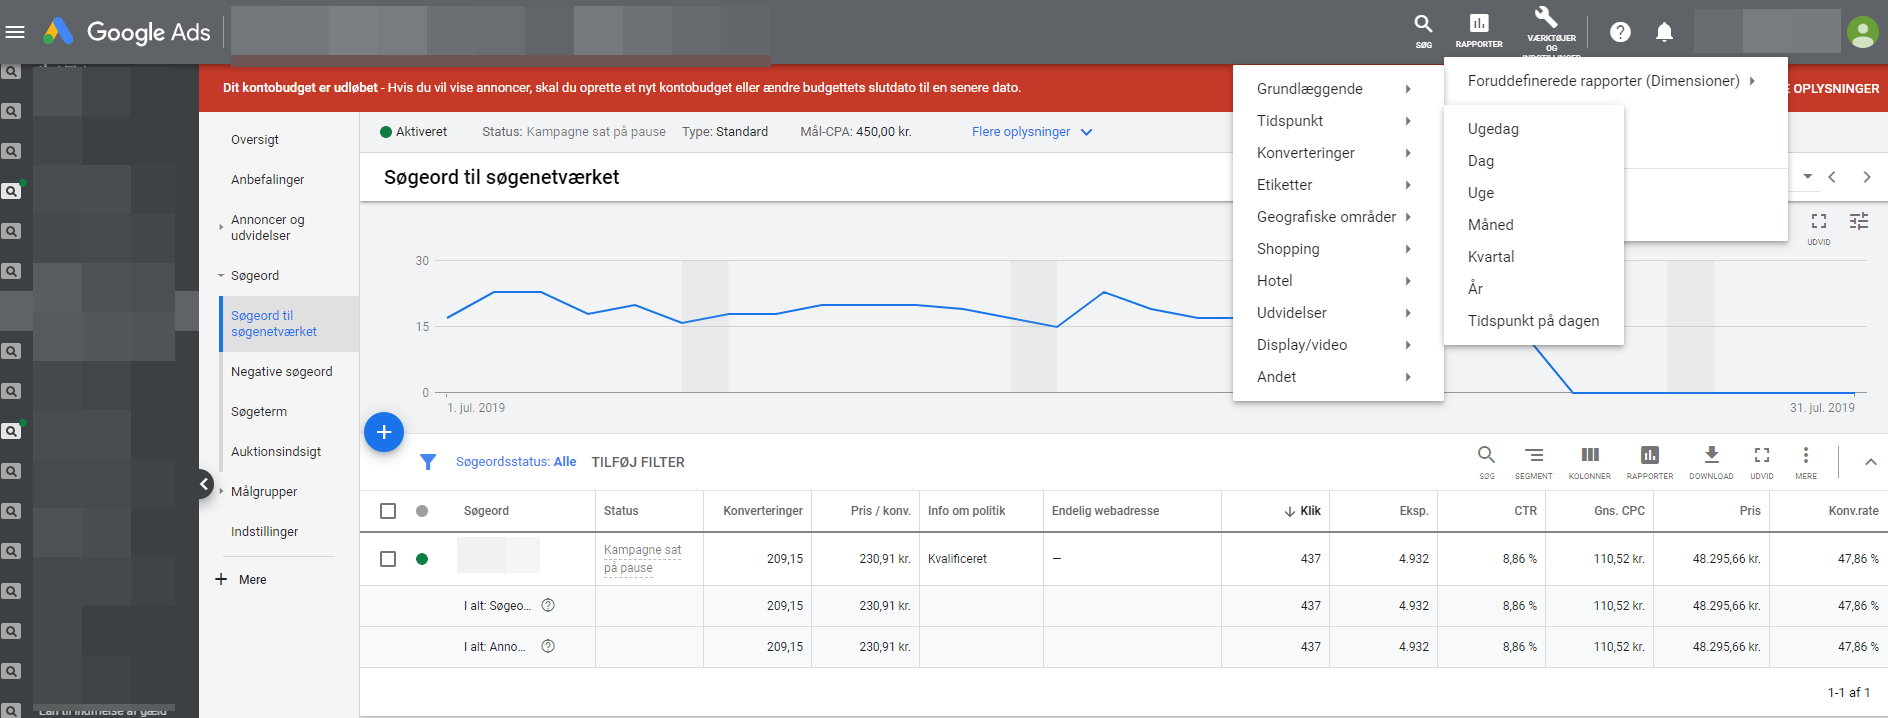Open the Tidspunkt submenu

click(1338, 121)
